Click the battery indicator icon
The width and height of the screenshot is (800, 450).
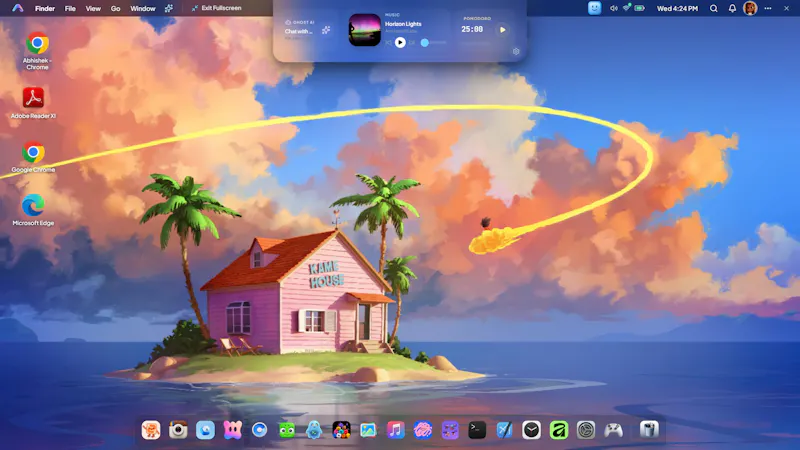[x=640, y=8]
